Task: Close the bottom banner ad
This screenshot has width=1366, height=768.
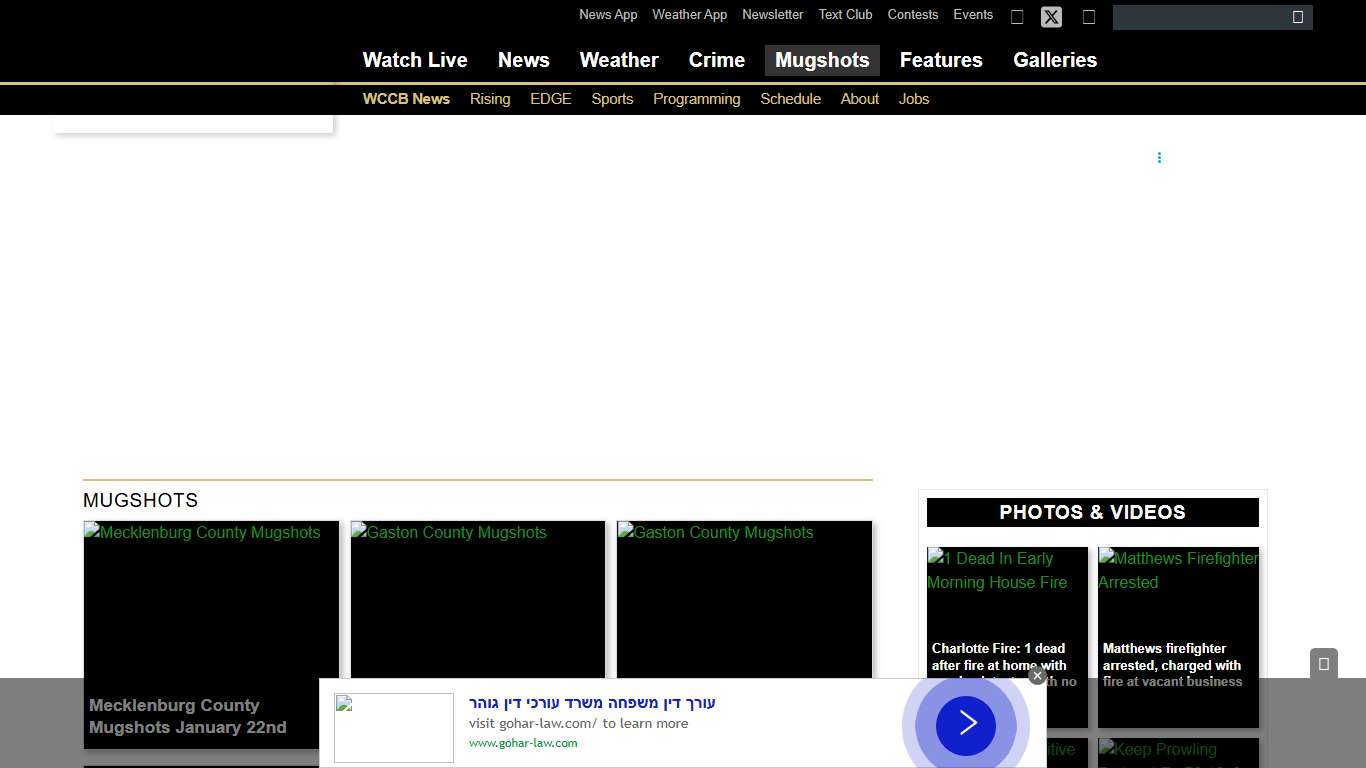Action: (1037, 676)
